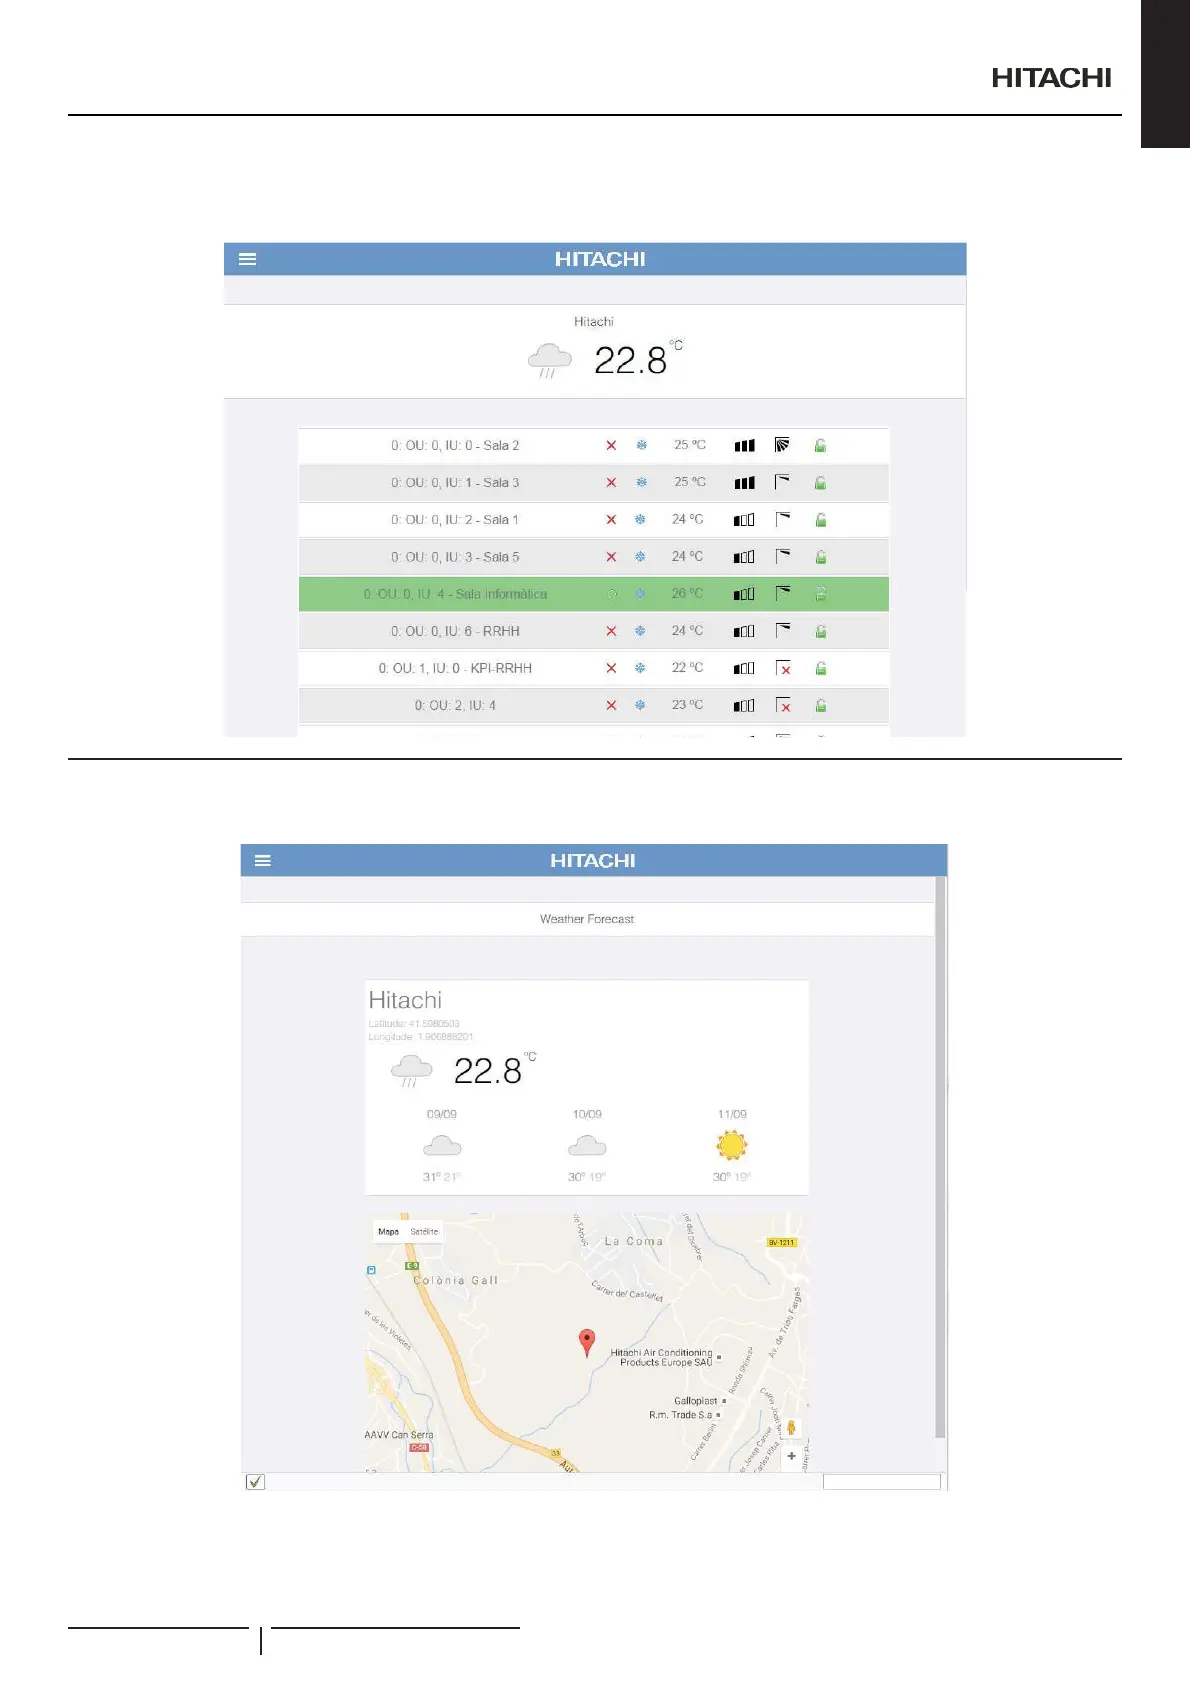
Task: Click 26 ºC setpoint in Sala informàtica row
Action: [x=687, y=593]
